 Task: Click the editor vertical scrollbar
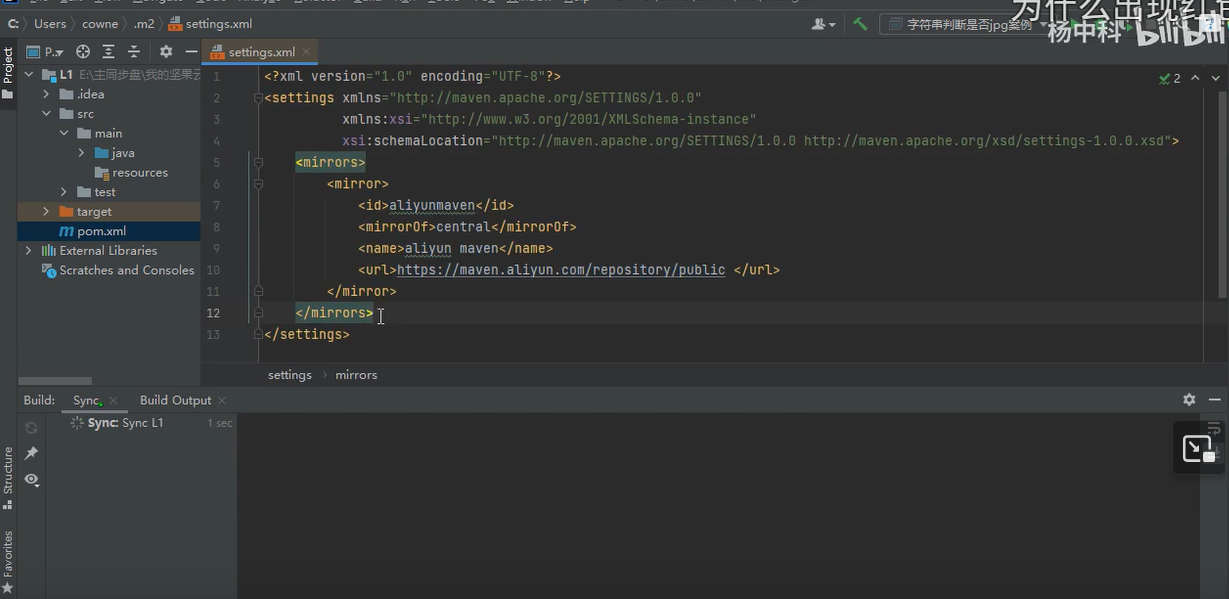click(1223, 195)
